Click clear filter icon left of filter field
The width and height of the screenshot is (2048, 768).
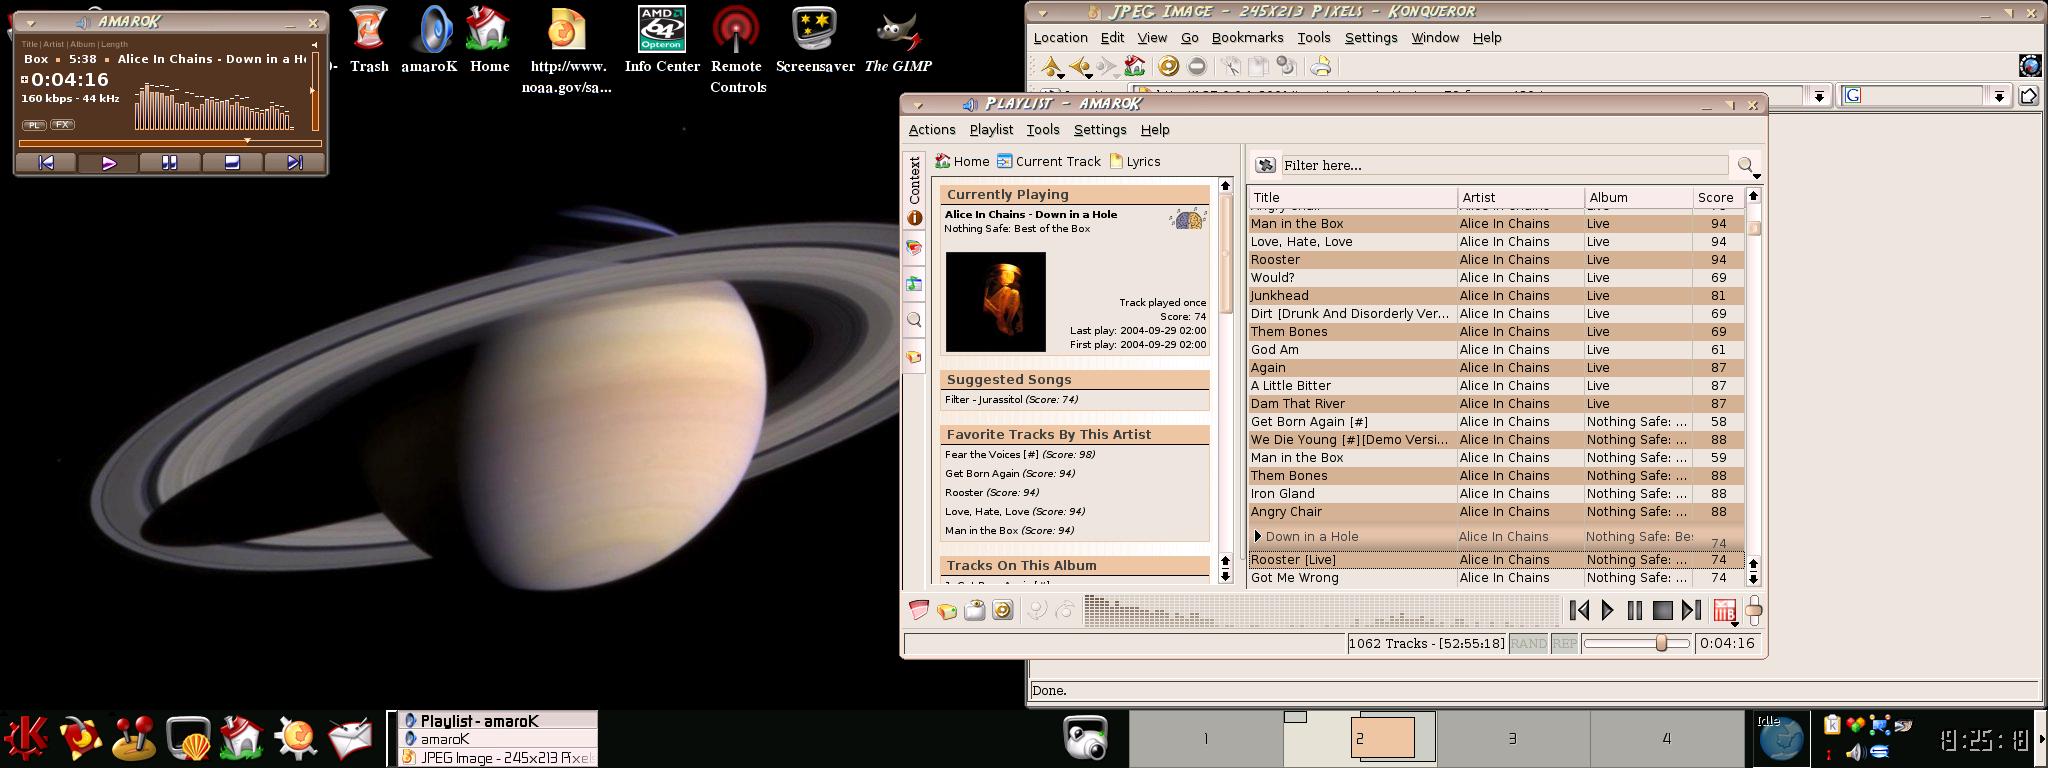[x=1265, y=165]
